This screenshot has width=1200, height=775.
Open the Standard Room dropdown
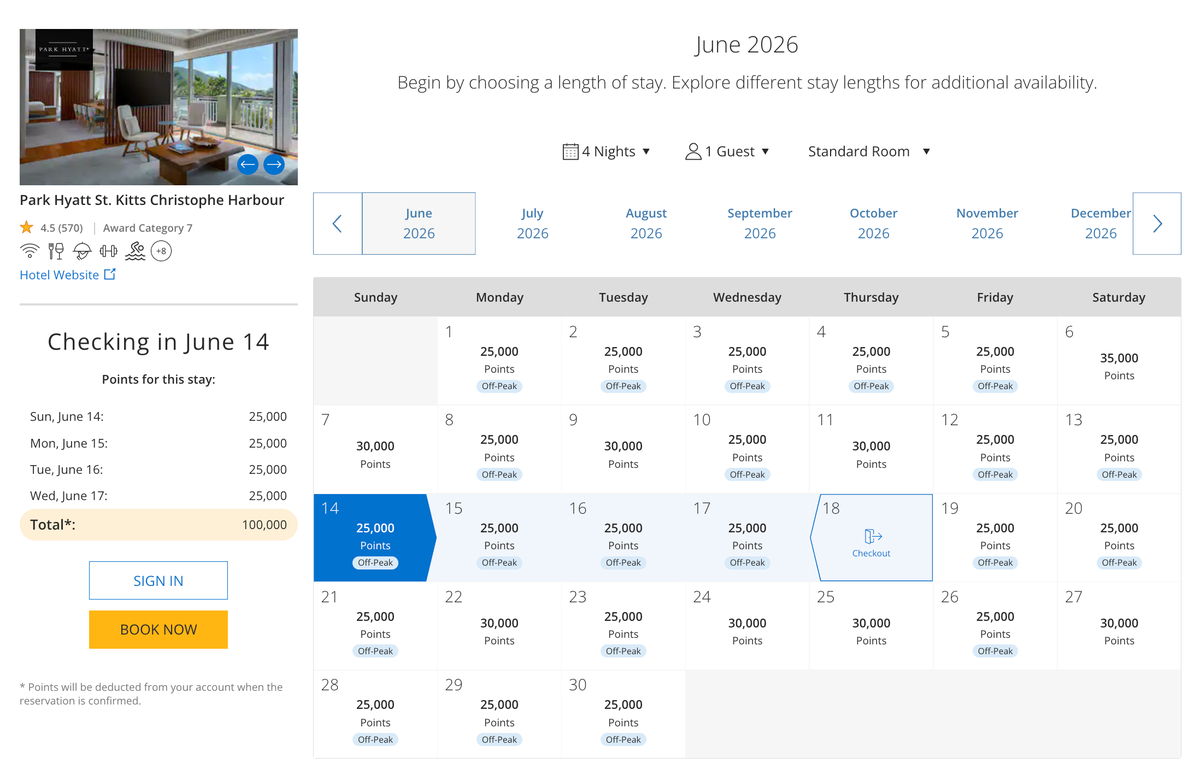(869, 151)
